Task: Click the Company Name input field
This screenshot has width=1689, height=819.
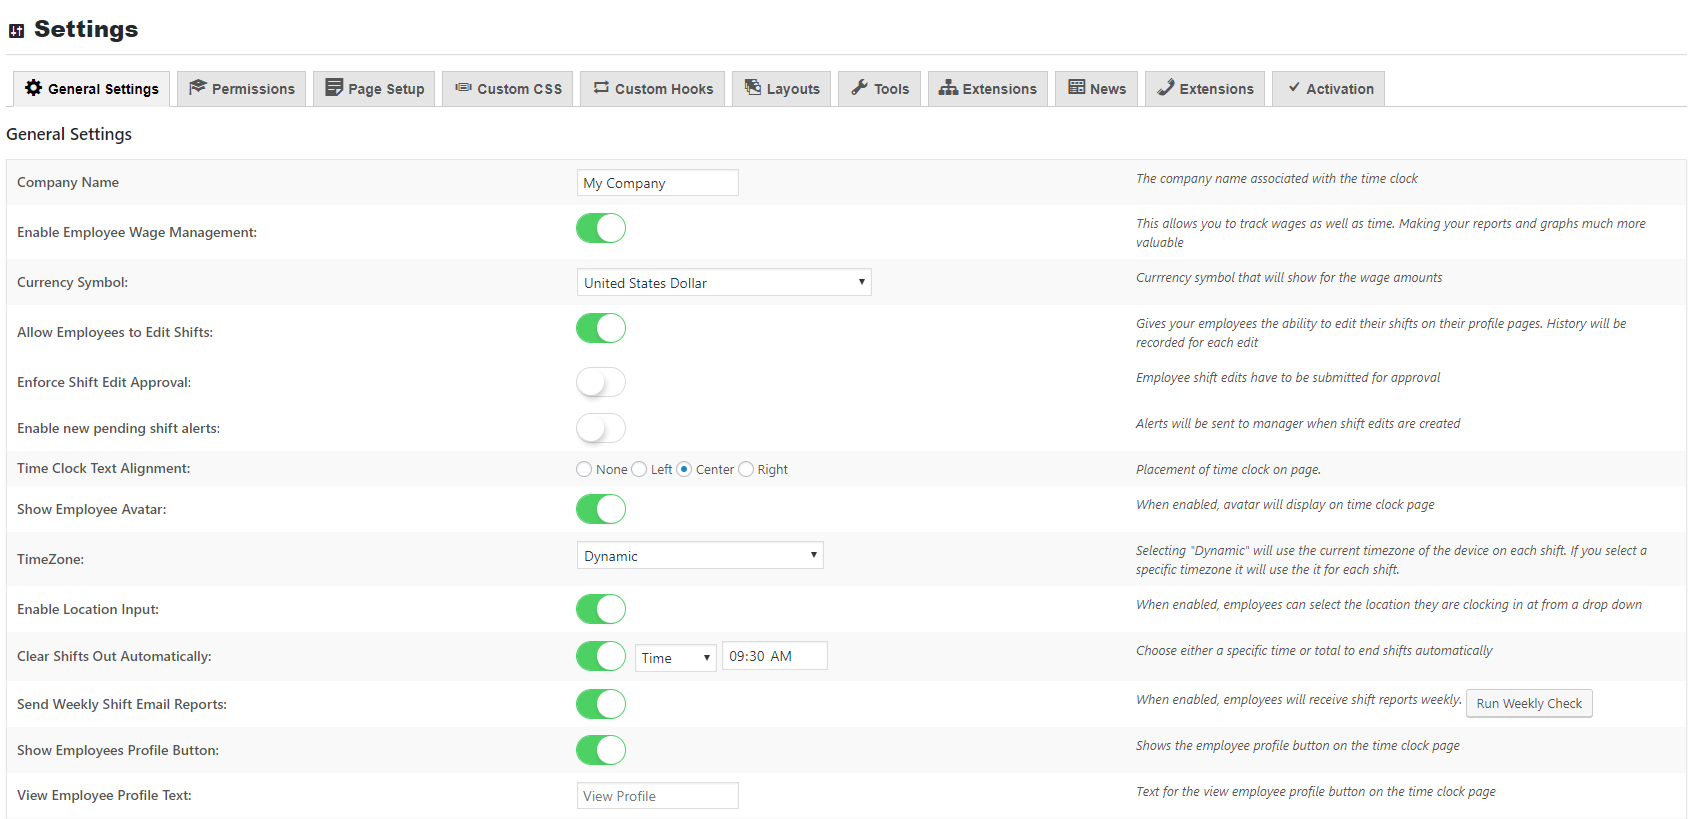Action: 657,183
